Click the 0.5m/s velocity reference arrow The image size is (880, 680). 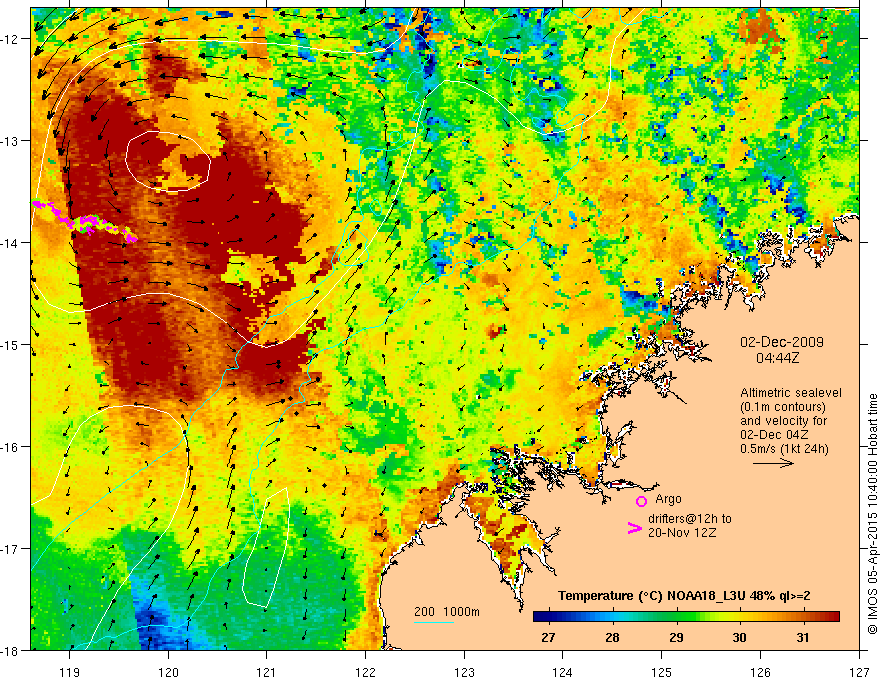point(773,463)
